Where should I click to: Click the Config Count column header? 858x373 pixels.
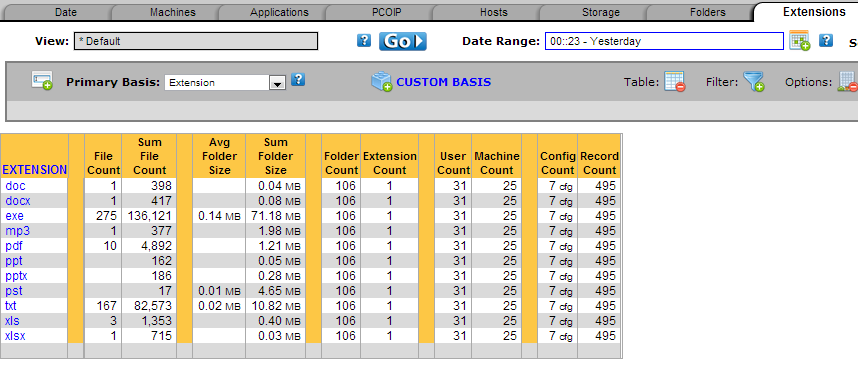[558, 163]
